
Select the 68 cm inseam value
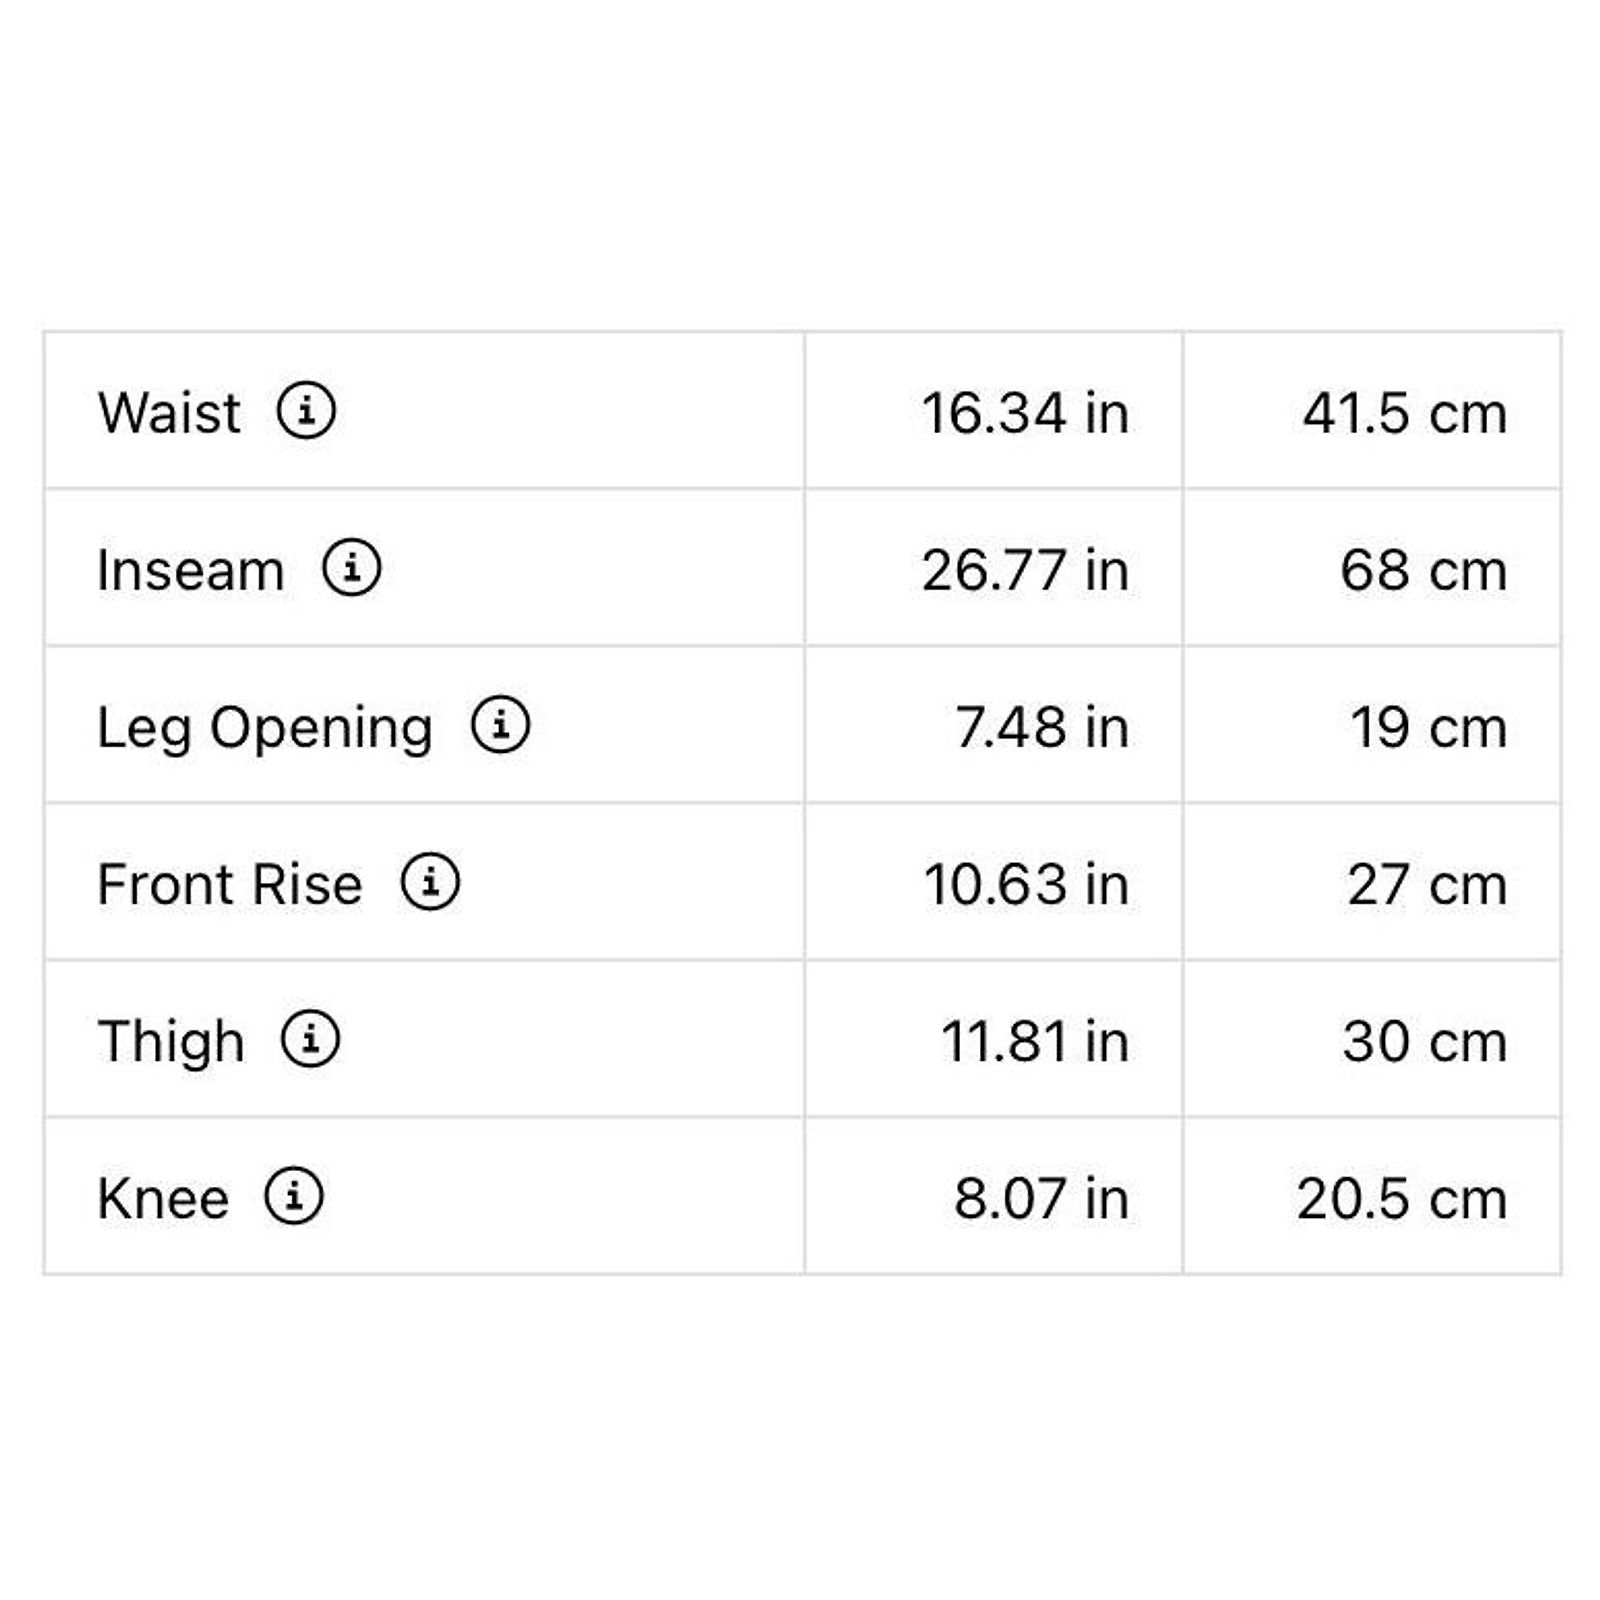(1424, 570)
